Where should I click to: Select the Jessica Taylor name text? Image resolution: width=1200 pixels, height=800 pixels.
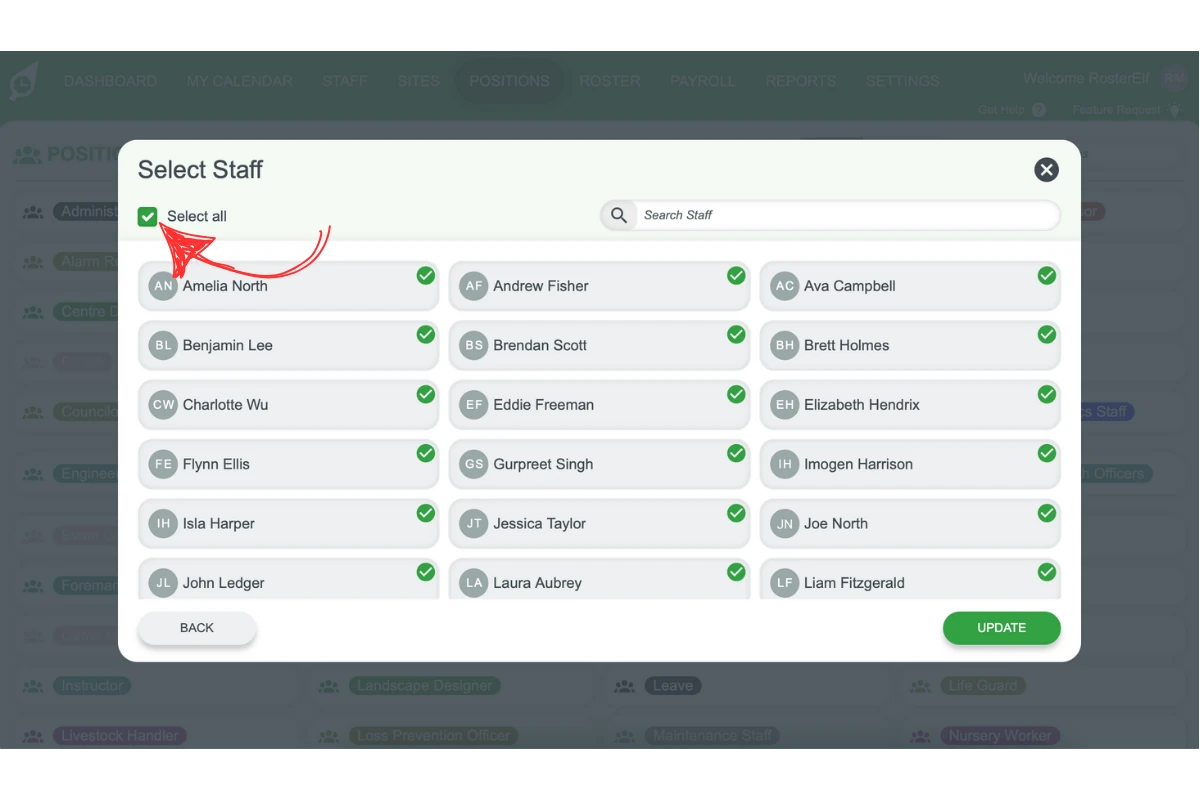pos(540,524)
